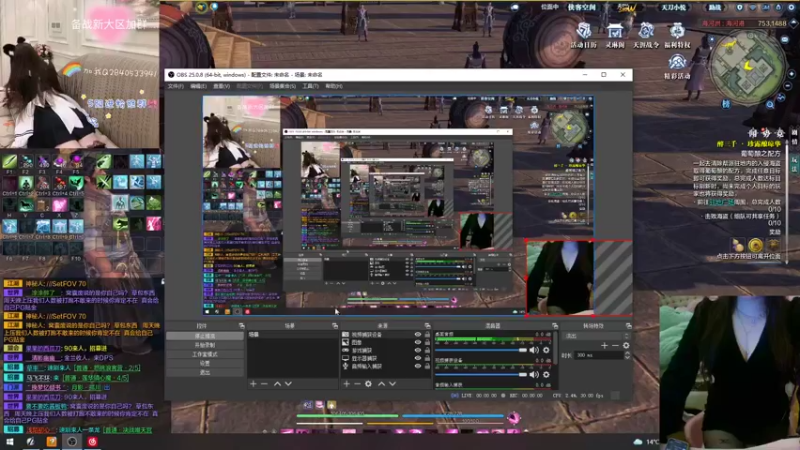Viewport: 800px width, 450px height.
Task: Click the Windows Start button on taskbar
Action: pos(9,441)
